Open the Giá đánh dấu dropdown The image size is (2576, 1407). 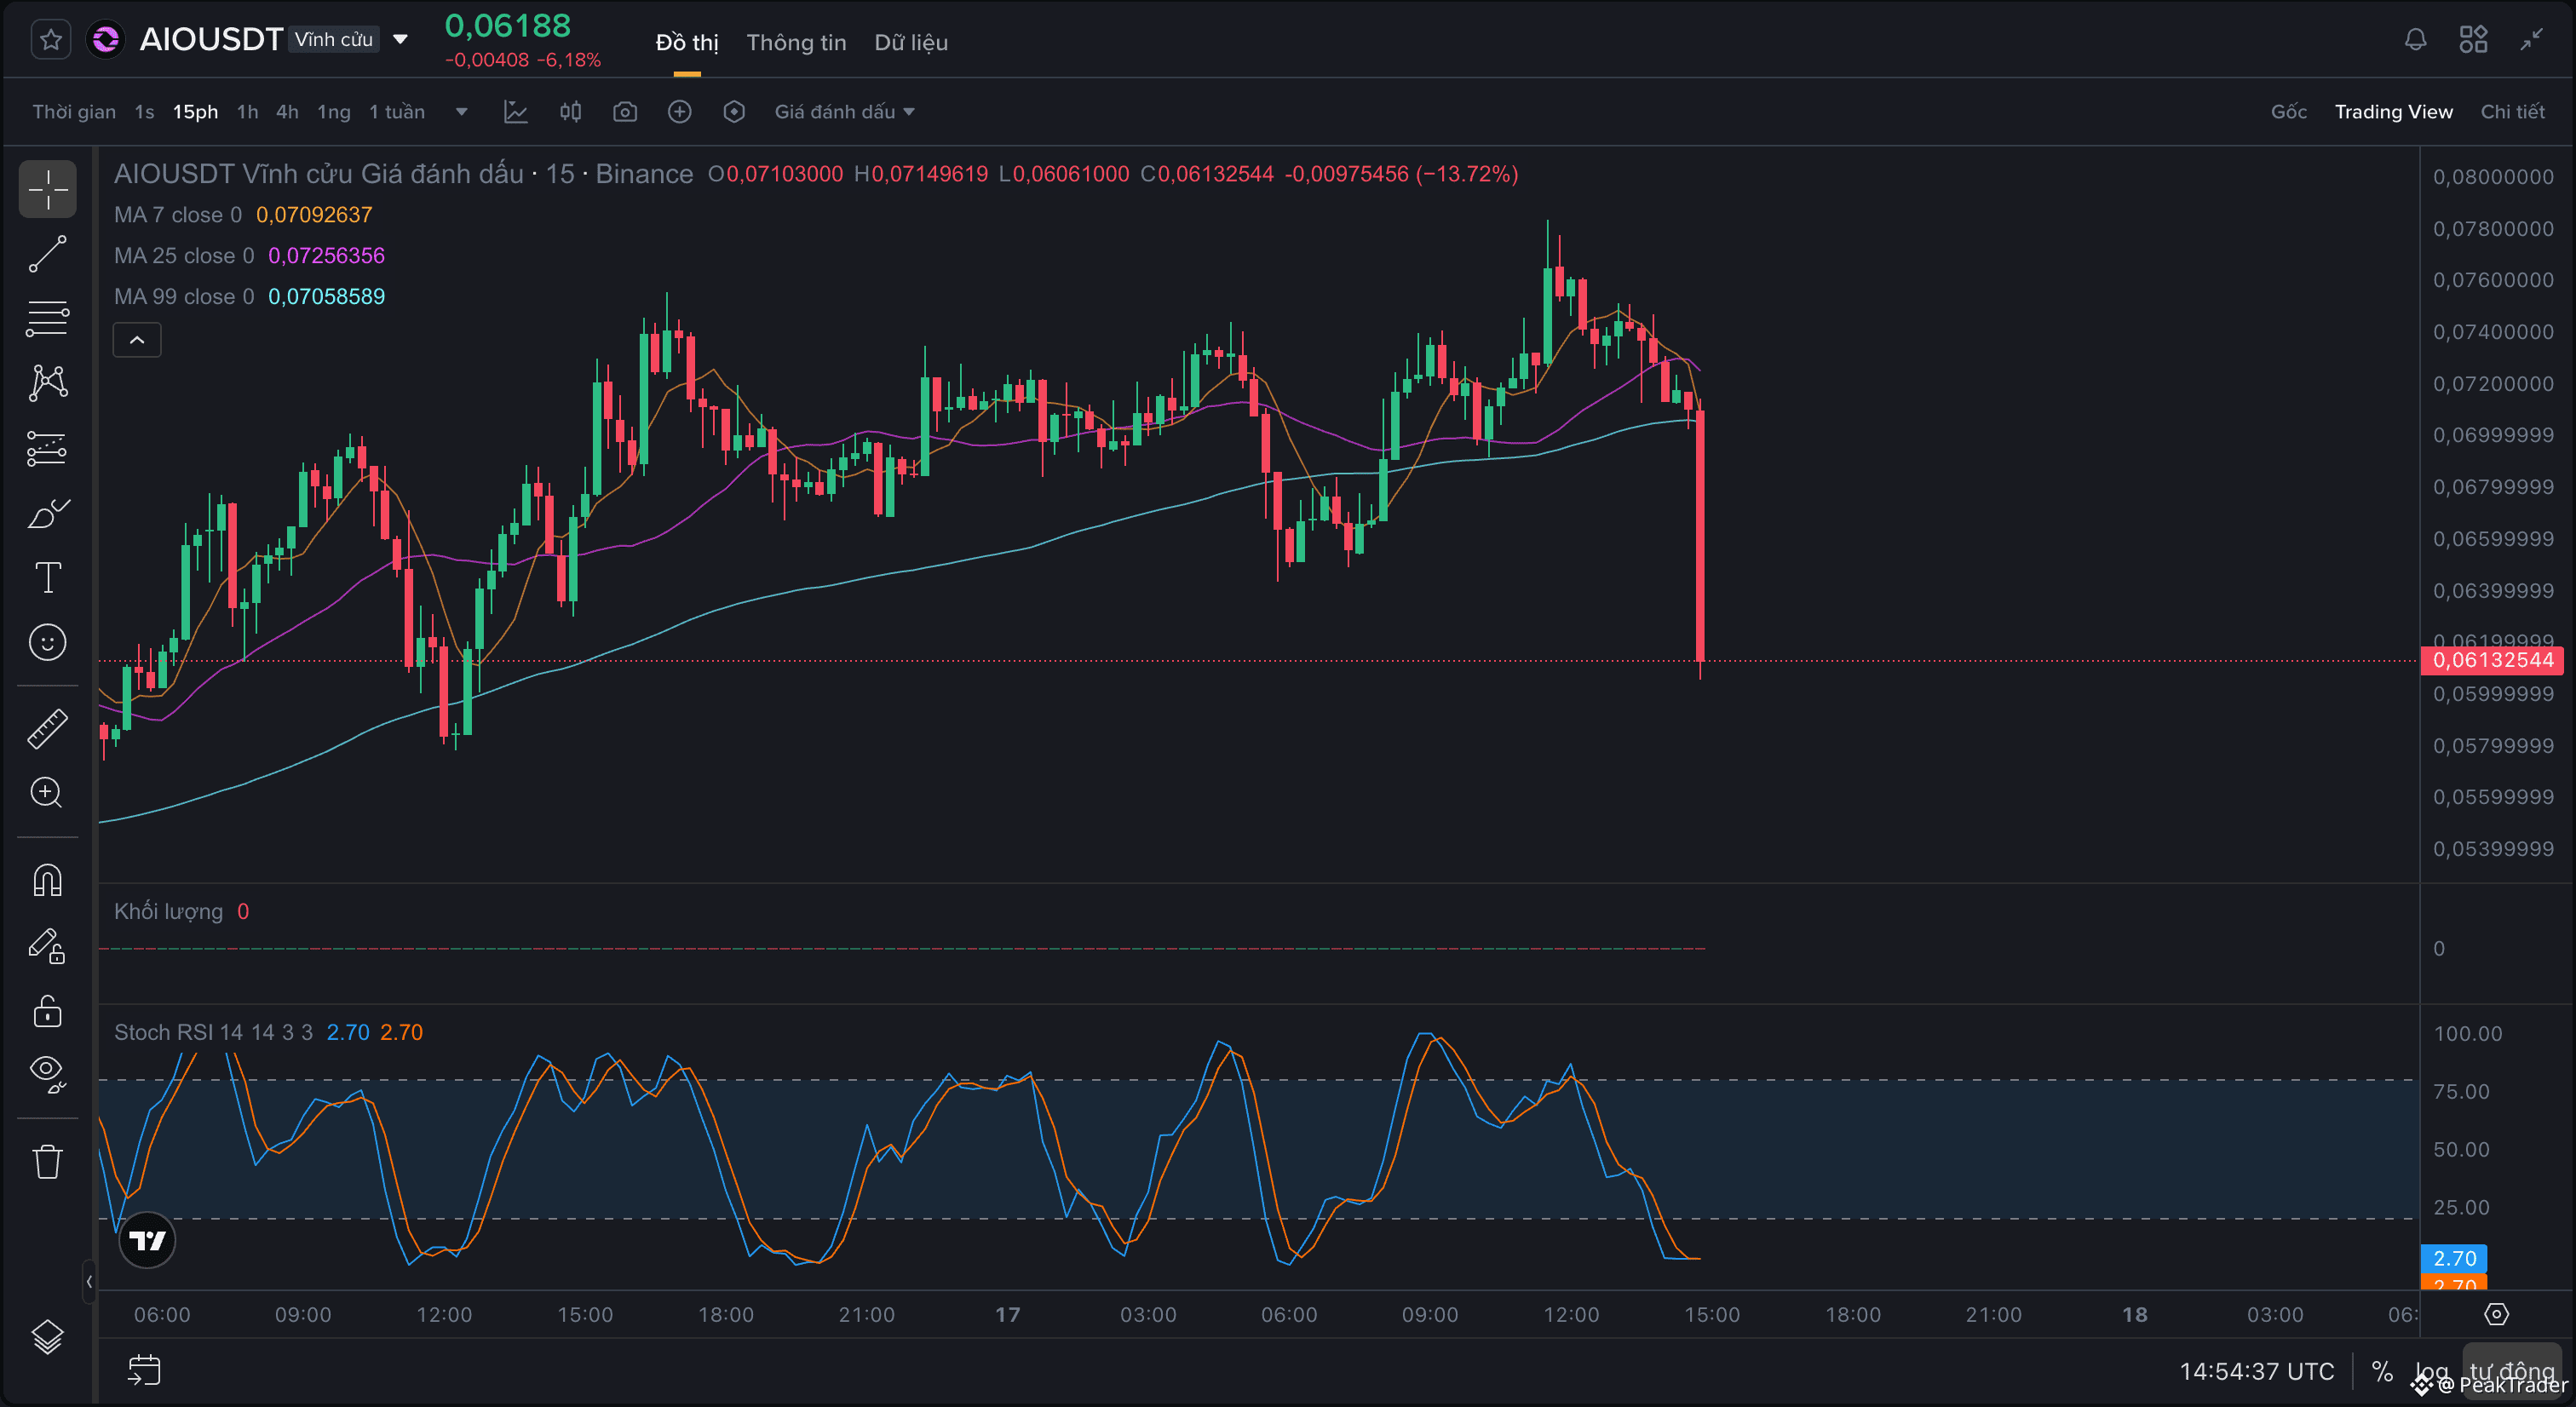(845, 112)
